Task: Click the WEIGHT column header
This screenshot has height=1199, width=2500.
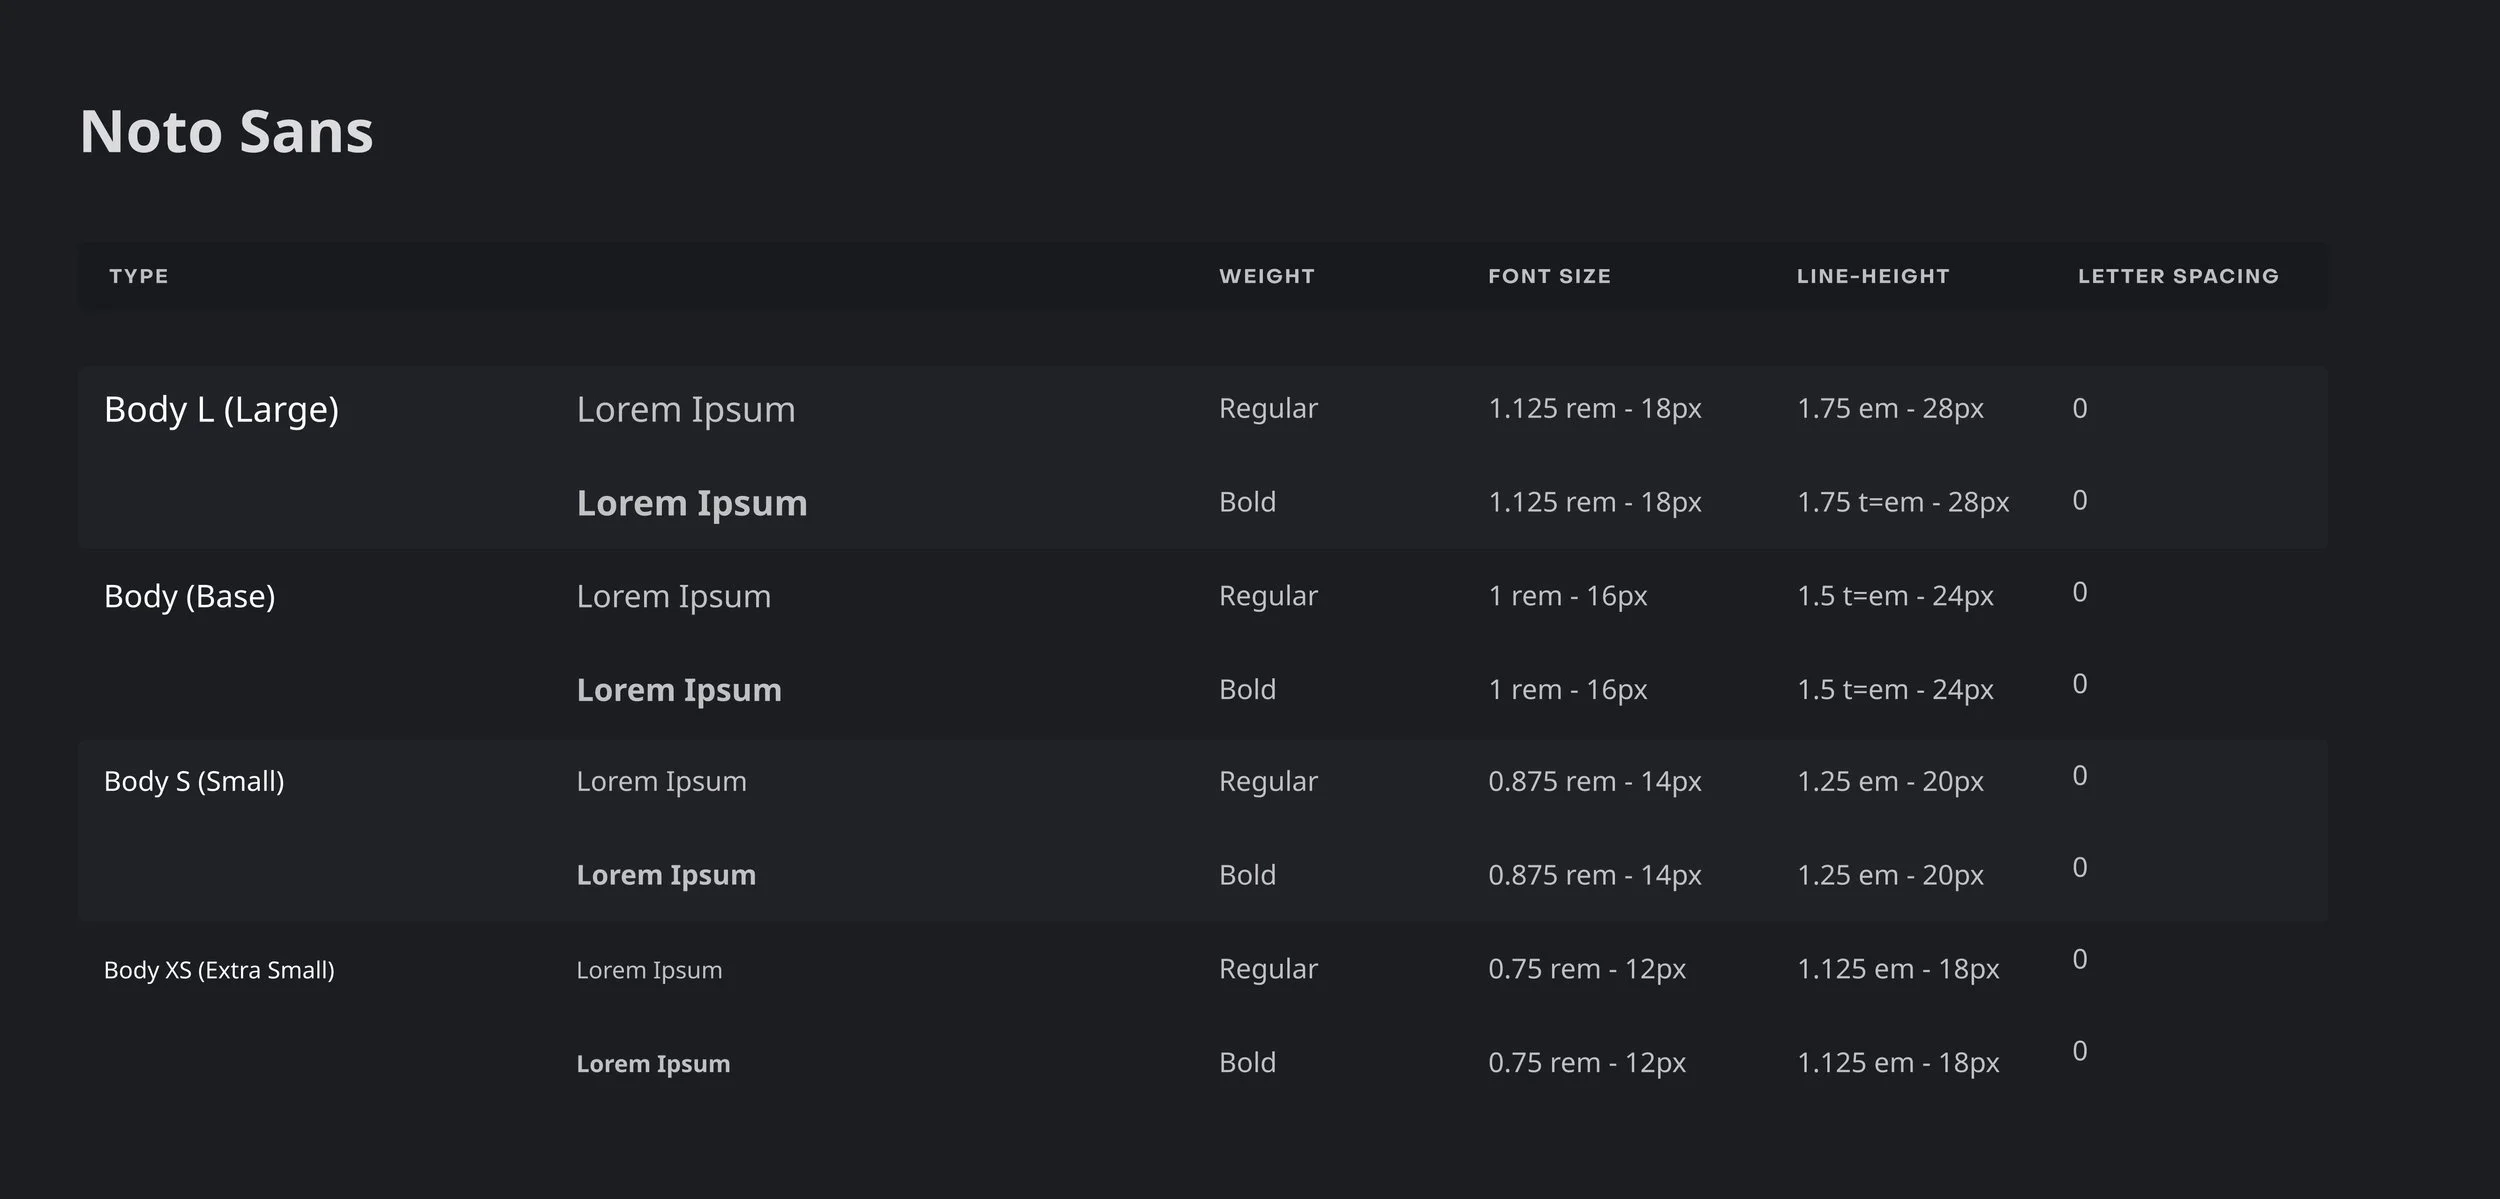Action: click(1266, 276)
